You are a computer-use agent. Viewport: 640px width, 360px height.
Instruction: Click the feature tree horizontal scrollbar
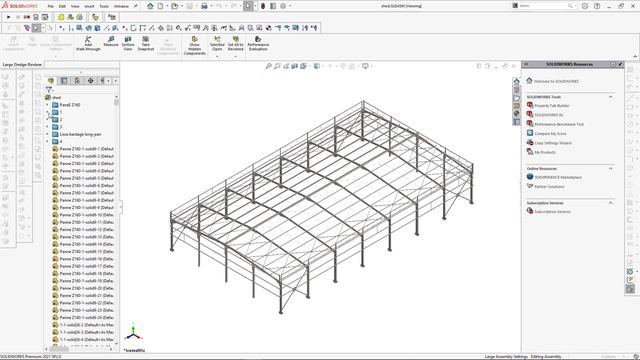[x=59, y=349]
